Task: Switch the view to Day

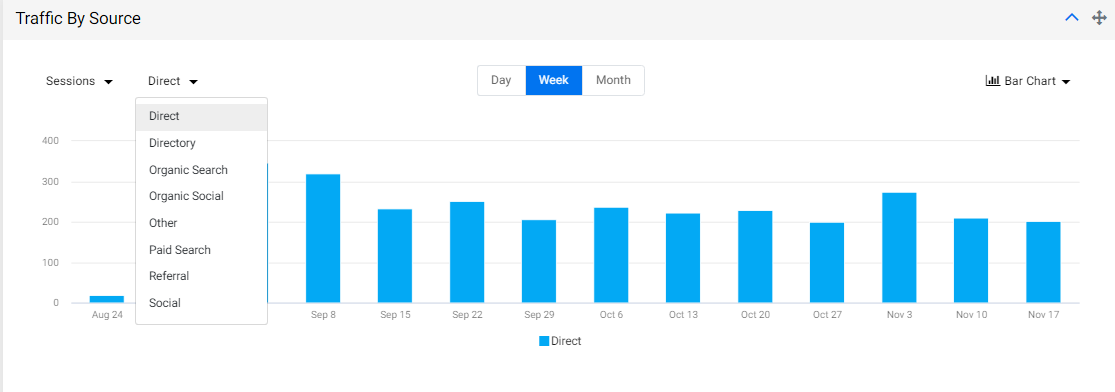Action: click(x=501, y=80)
